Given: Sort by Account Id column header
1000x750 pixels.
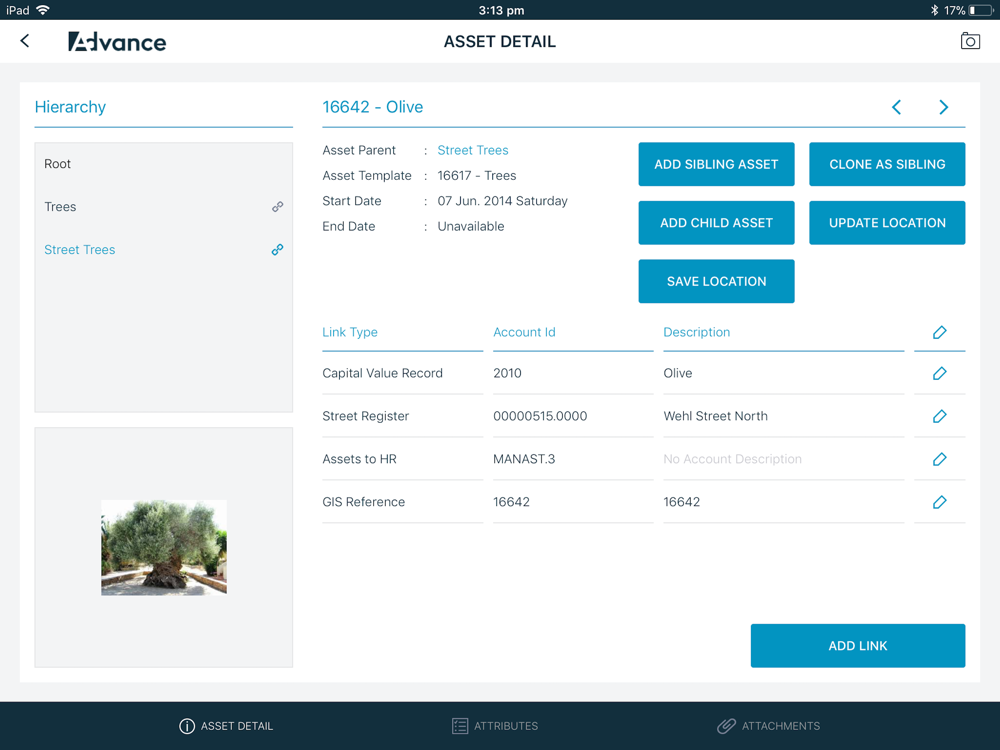Looking at the screenshot, I should [524, 332].
